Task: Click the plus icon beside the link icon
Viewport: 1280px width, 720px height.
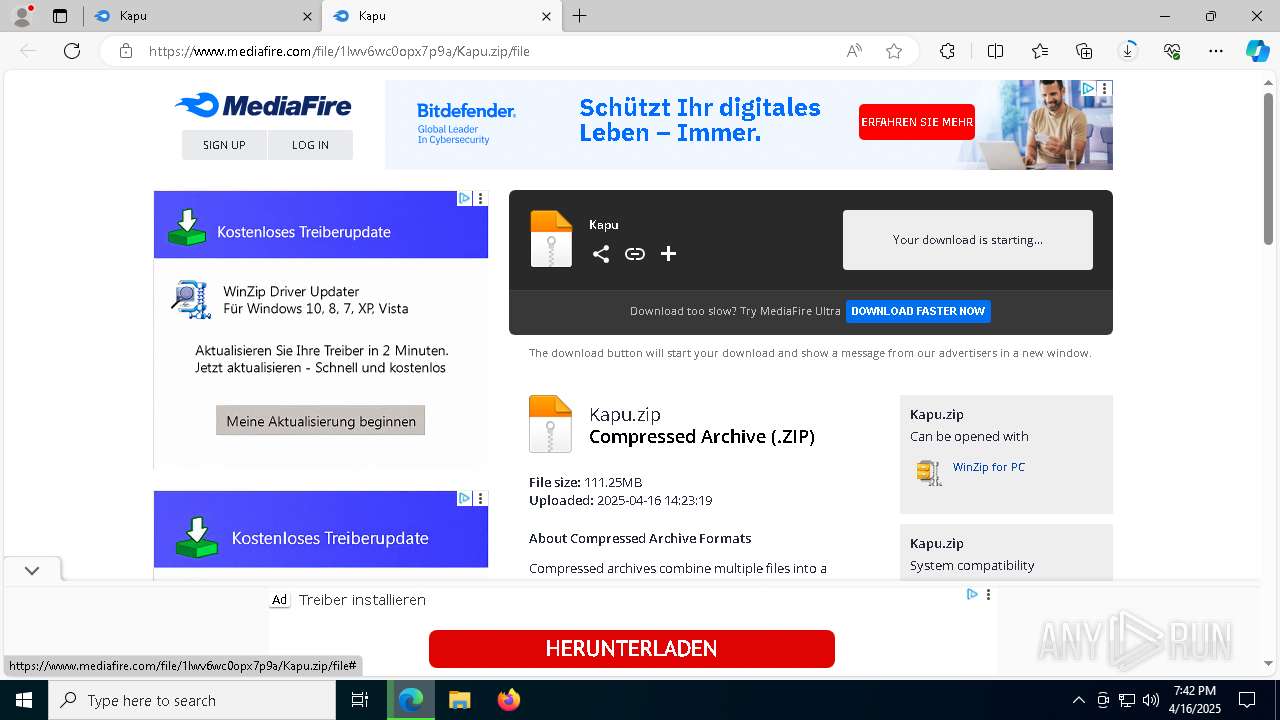Action: [669, 254]
